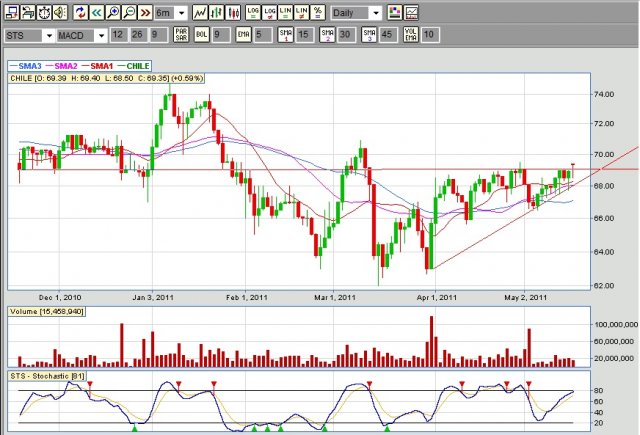
Task: Select the LOG equal scale button
Action: pos(253,13)
